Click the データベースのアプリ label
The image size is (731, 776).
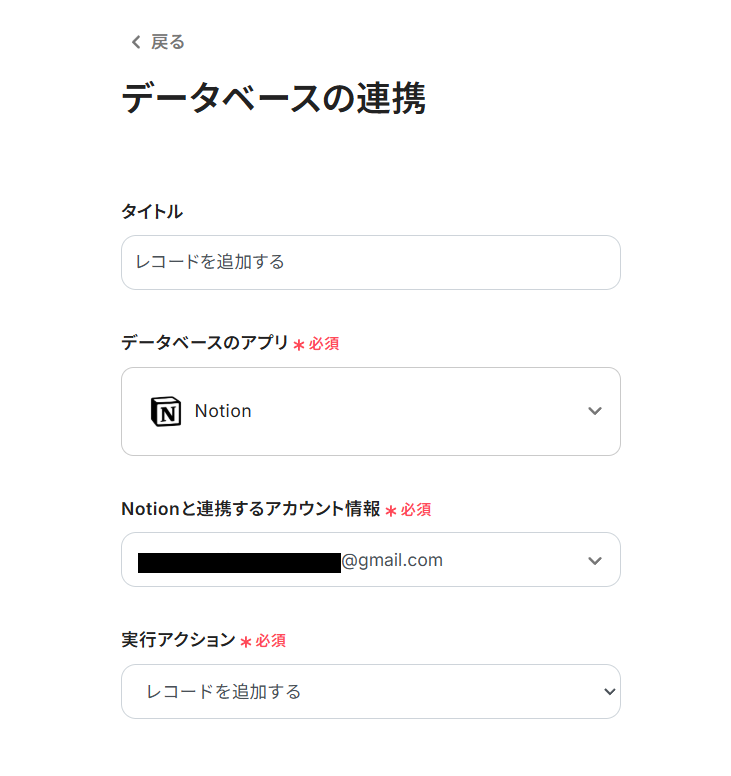pyautogui.click(x=204, y=343)
